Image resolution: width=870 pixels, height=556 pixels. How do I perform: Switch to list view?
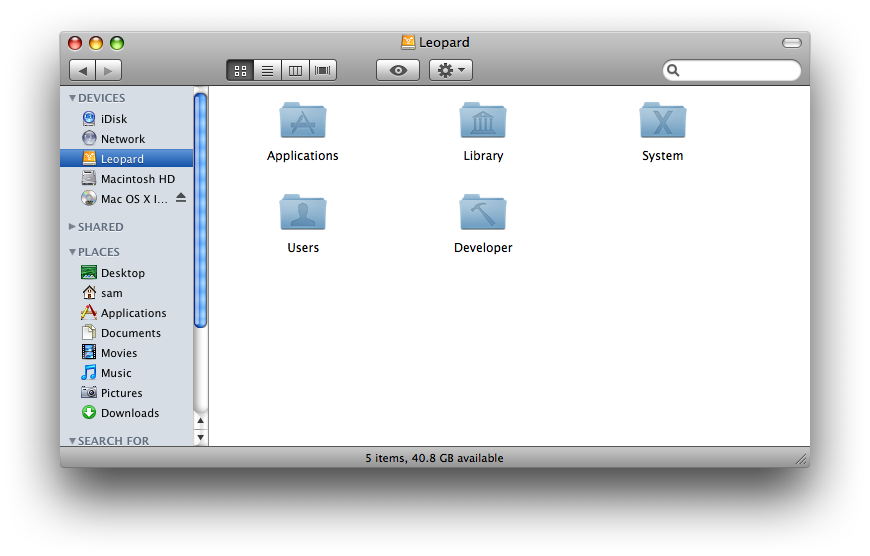click(x=267, y=70)
